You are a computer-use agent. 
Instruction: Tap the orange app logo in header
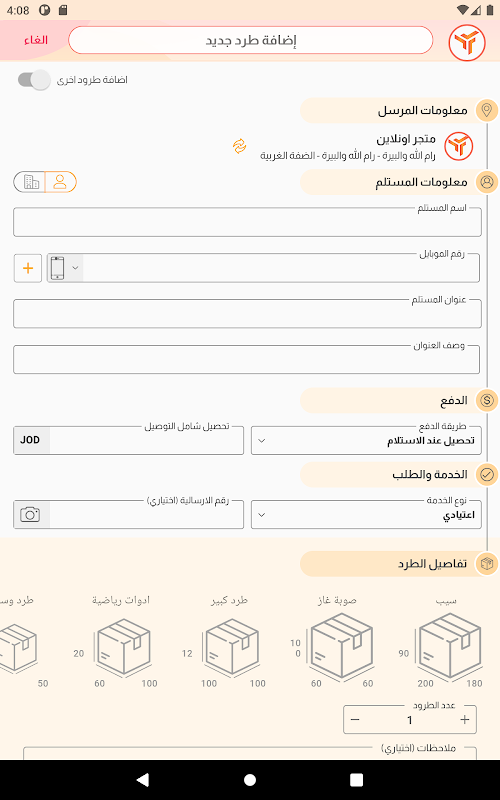pos(467,42)
